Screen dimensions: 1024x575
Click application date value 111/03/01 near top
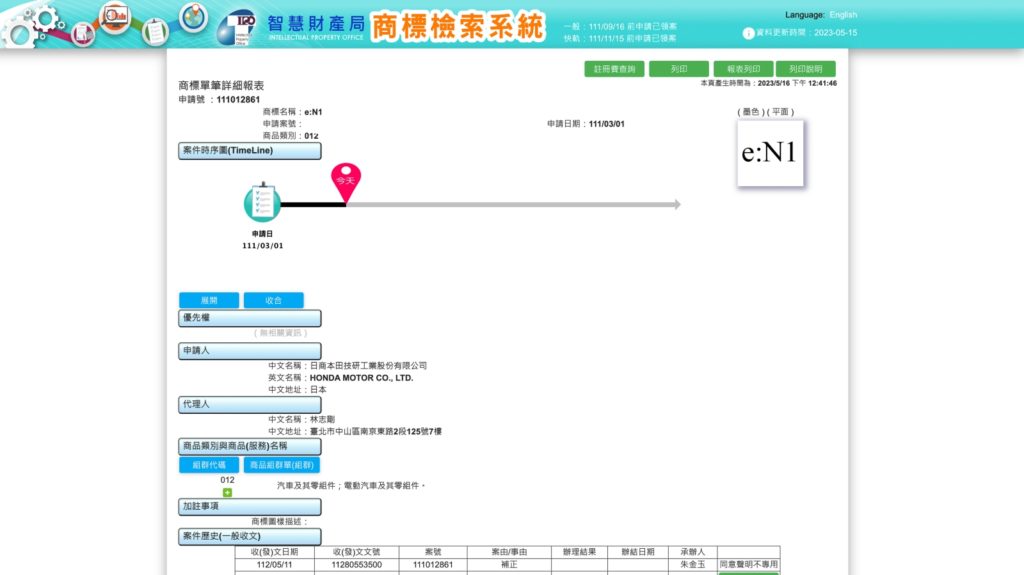607,123
